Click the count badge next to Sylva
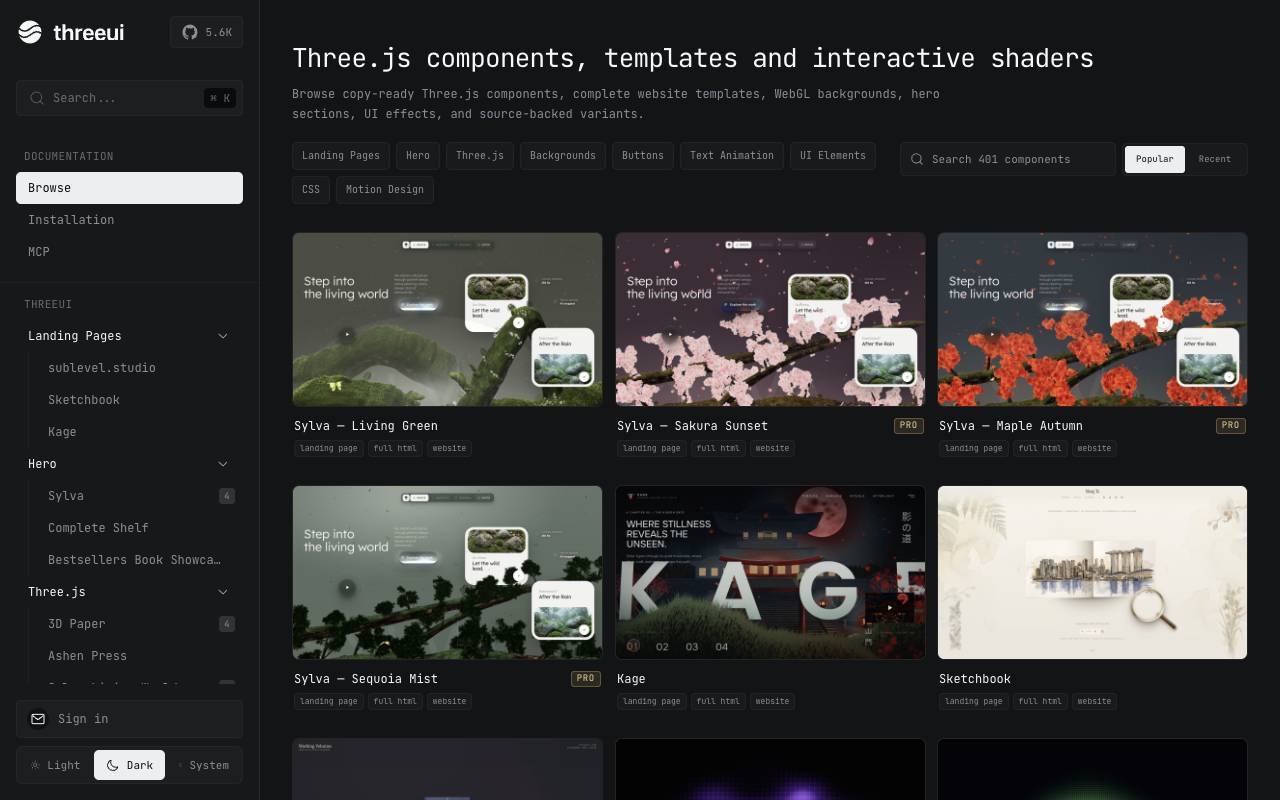 (x=227, y=496)
